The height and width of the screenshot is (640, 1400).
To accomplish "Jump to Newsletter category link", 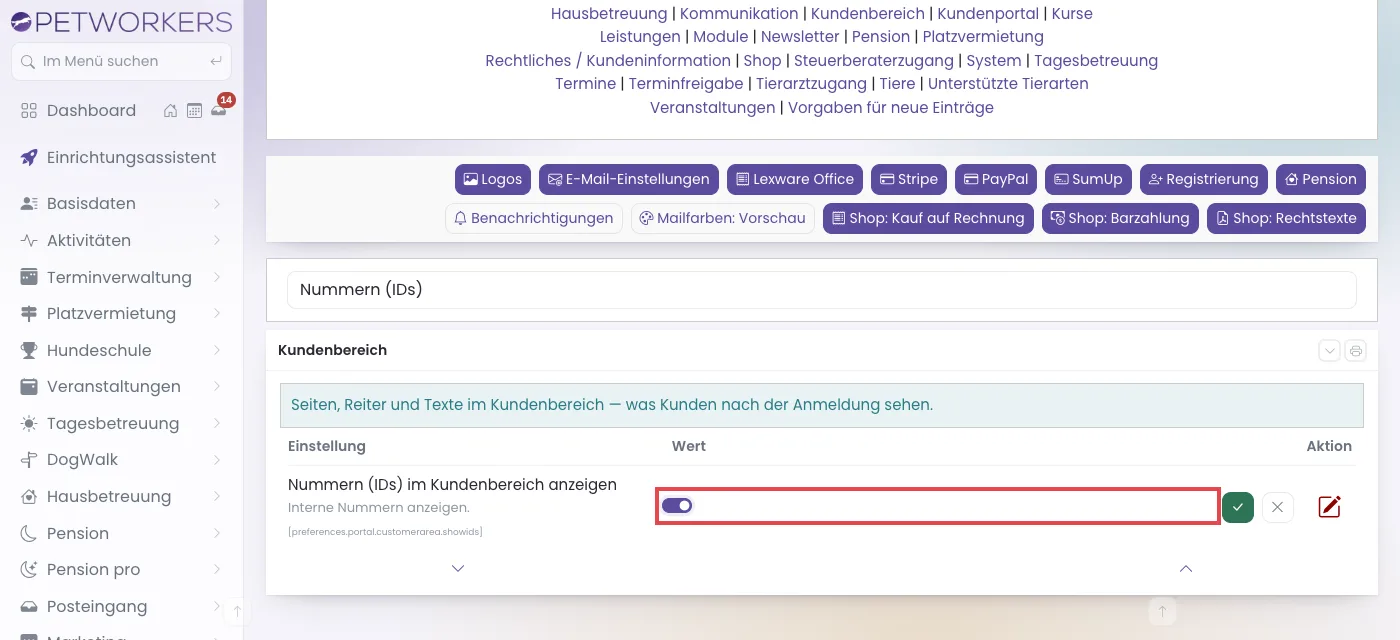I will pos(800,37).
